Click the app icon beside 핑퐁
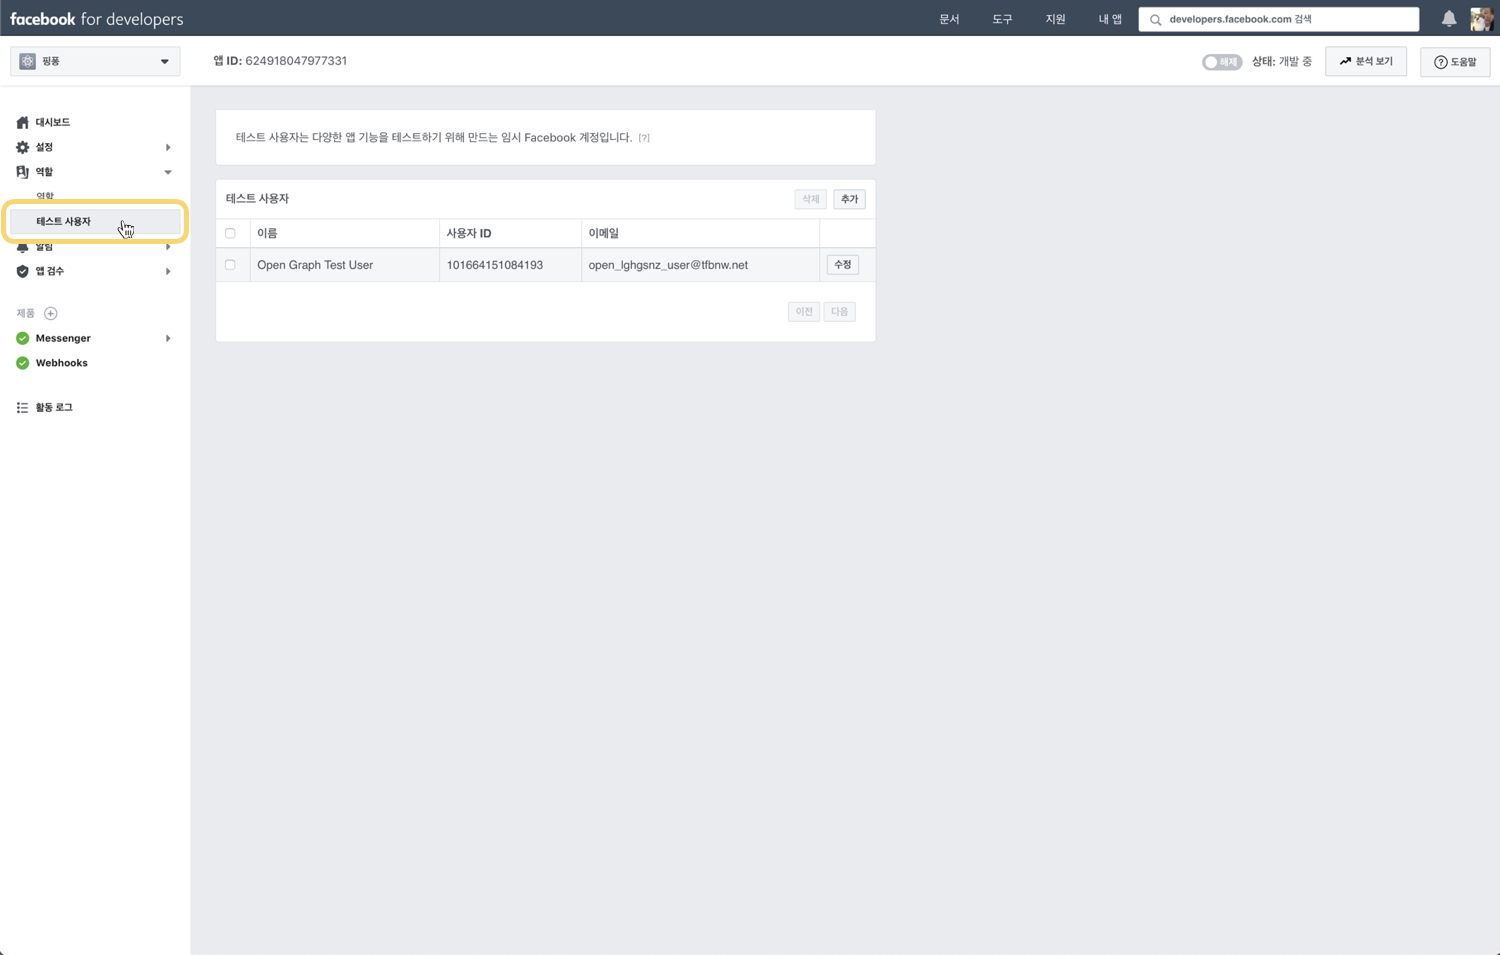 27,61
